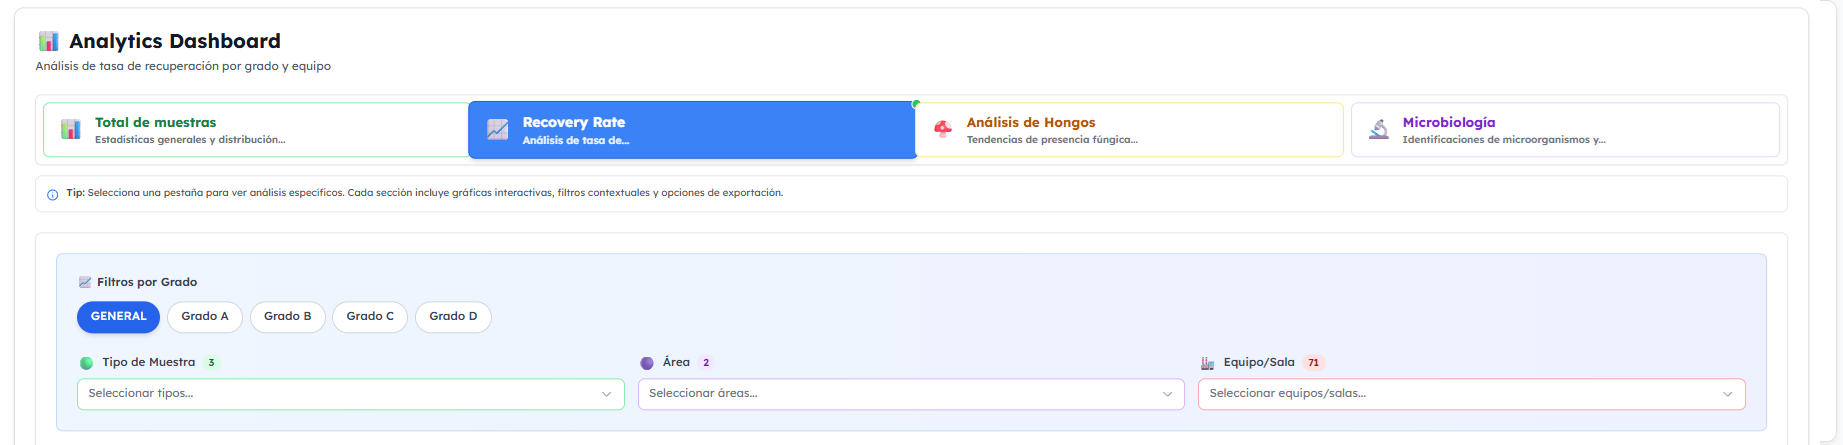This screenshot has height=445, width=1843.
Task: Choose the Grado B filter button
Action: (x=287, y=317)
